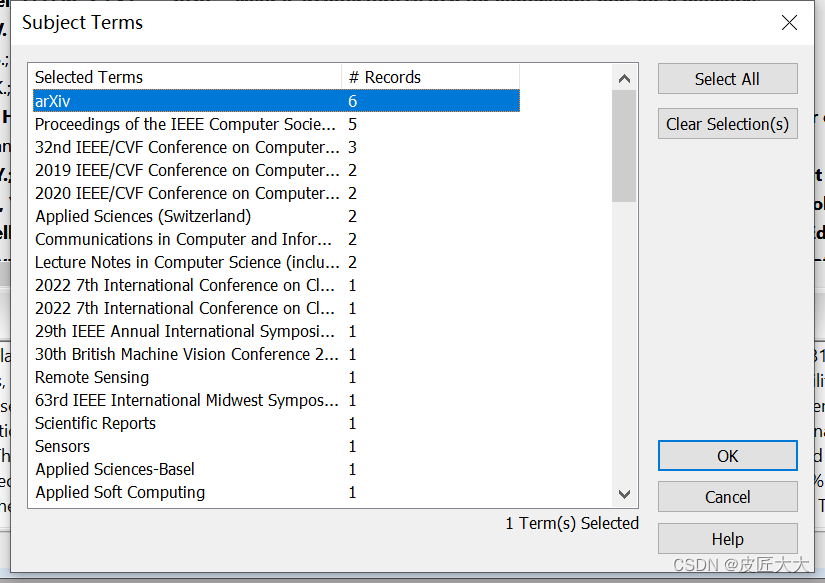Confirm with the OK button

pos(727,456)
